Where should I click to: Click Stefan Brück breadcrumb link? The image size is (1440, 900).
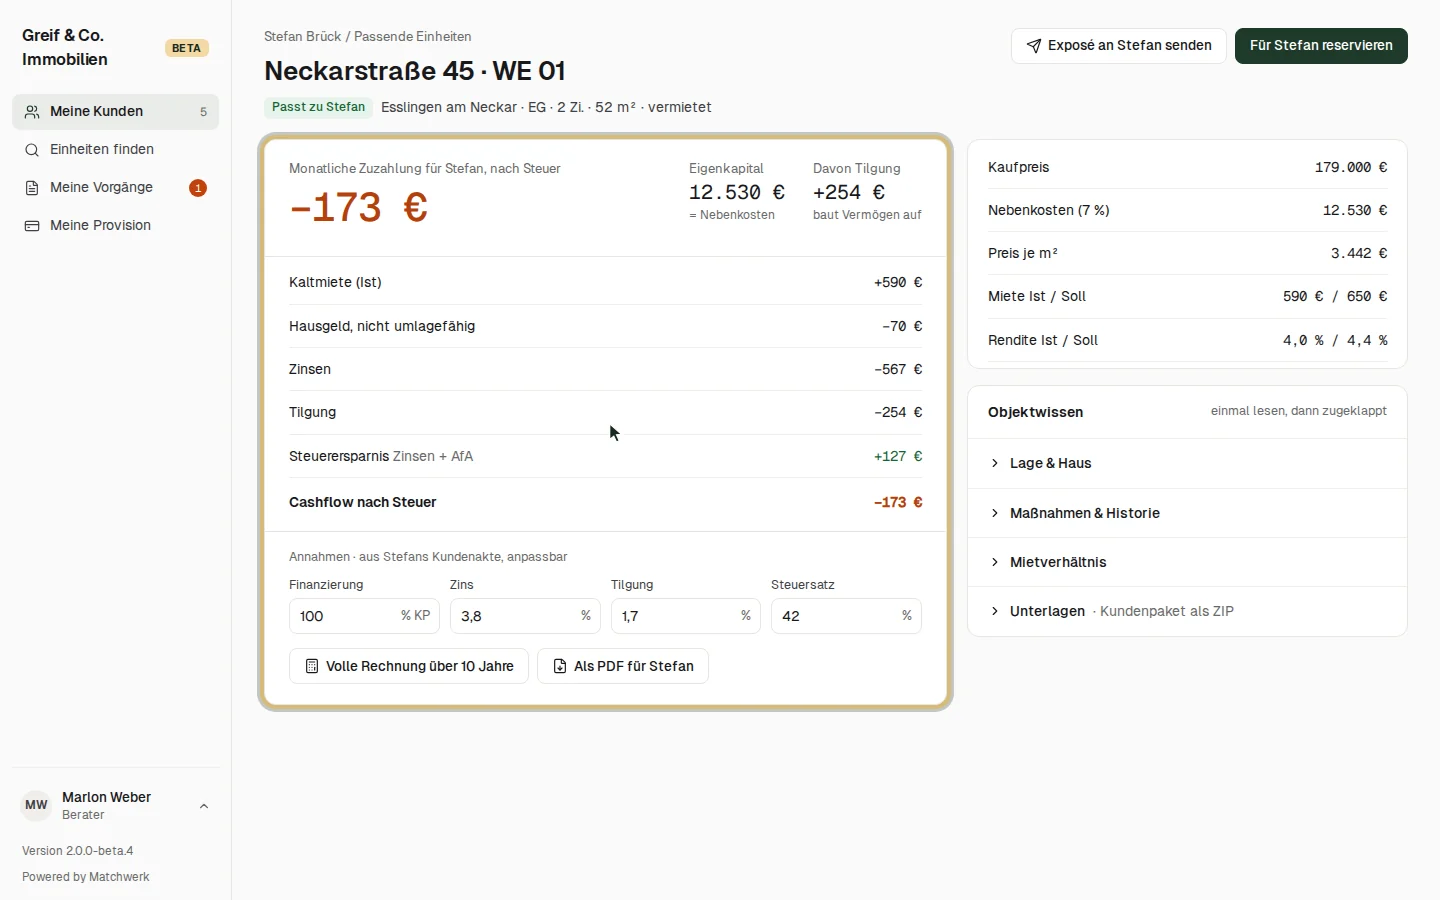coord(303,36)
